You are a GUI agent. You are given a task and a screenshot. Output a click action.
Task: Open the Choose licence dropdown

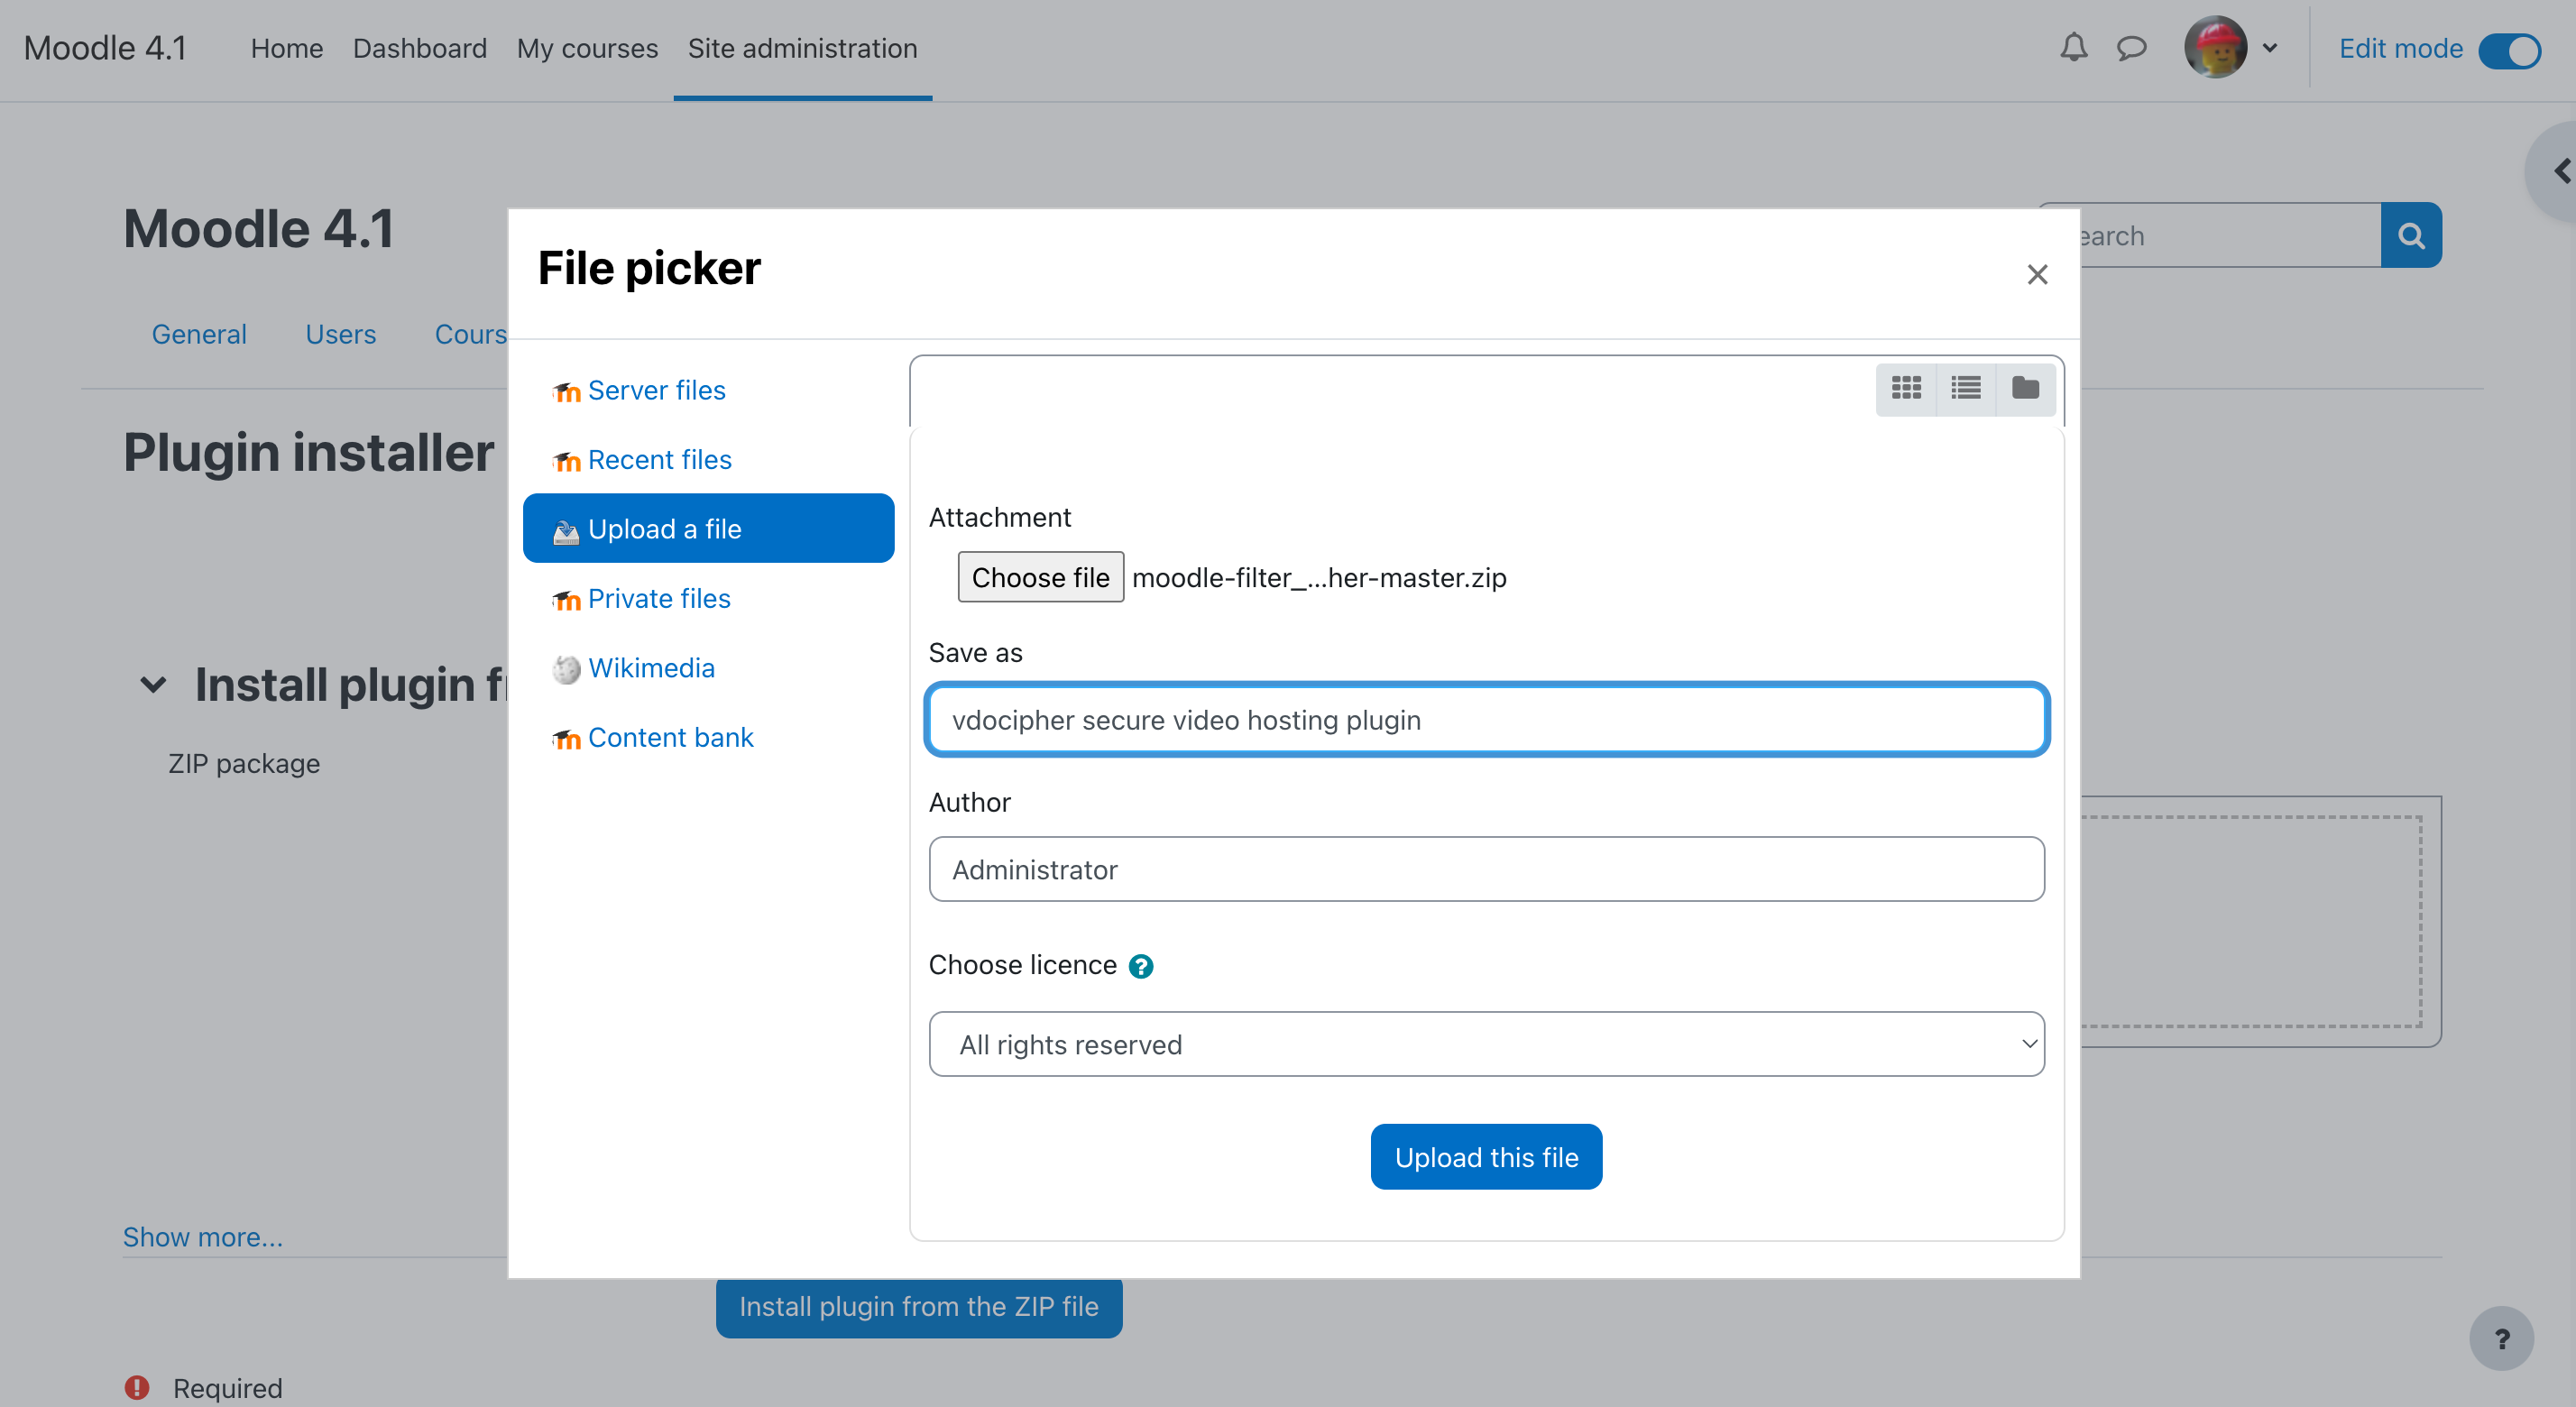click(x=1485, y=1044)
